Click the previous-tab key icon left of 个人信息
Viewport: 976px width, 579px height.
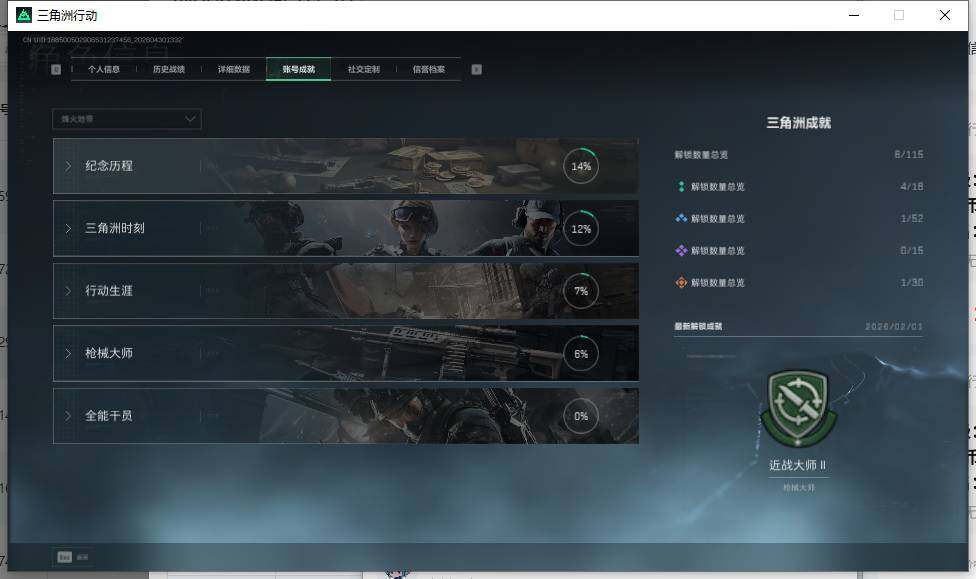tap(56, 69)
